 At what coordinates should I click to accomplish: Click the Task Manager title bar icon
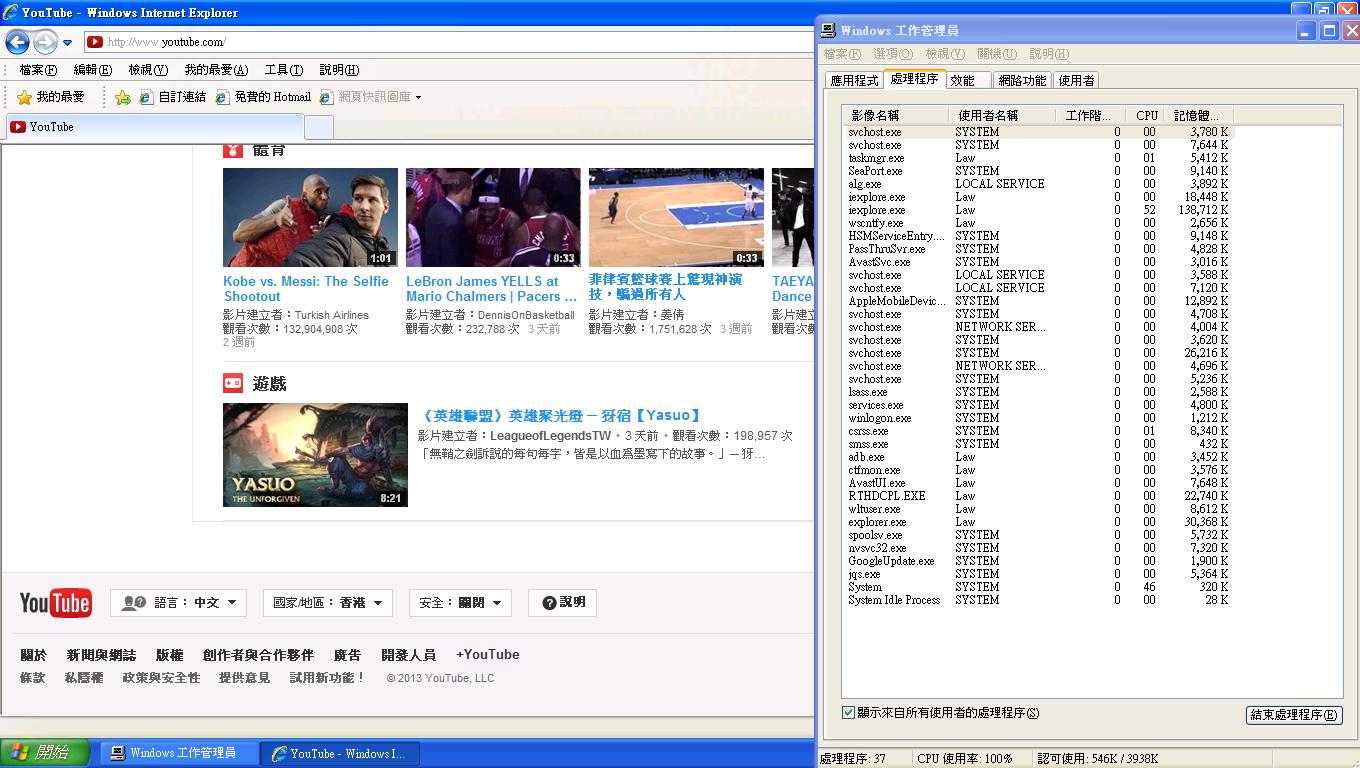(x=829, y=31)
